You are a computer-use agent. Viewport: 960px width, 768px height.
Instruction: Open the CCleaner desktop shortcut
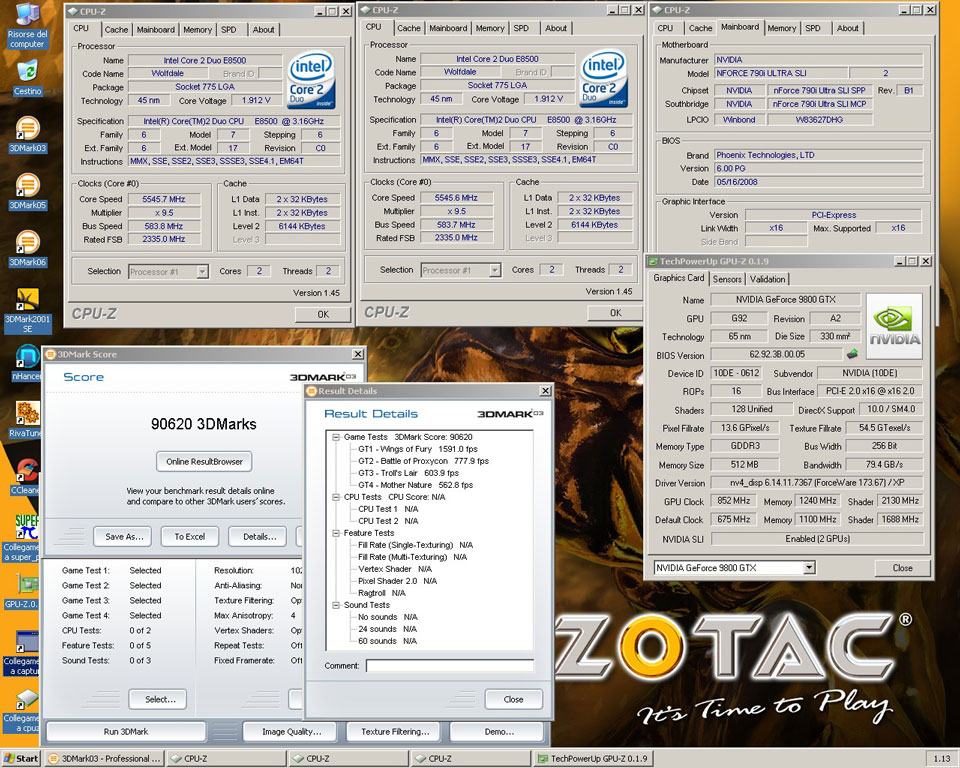click(x=26, y=477)
